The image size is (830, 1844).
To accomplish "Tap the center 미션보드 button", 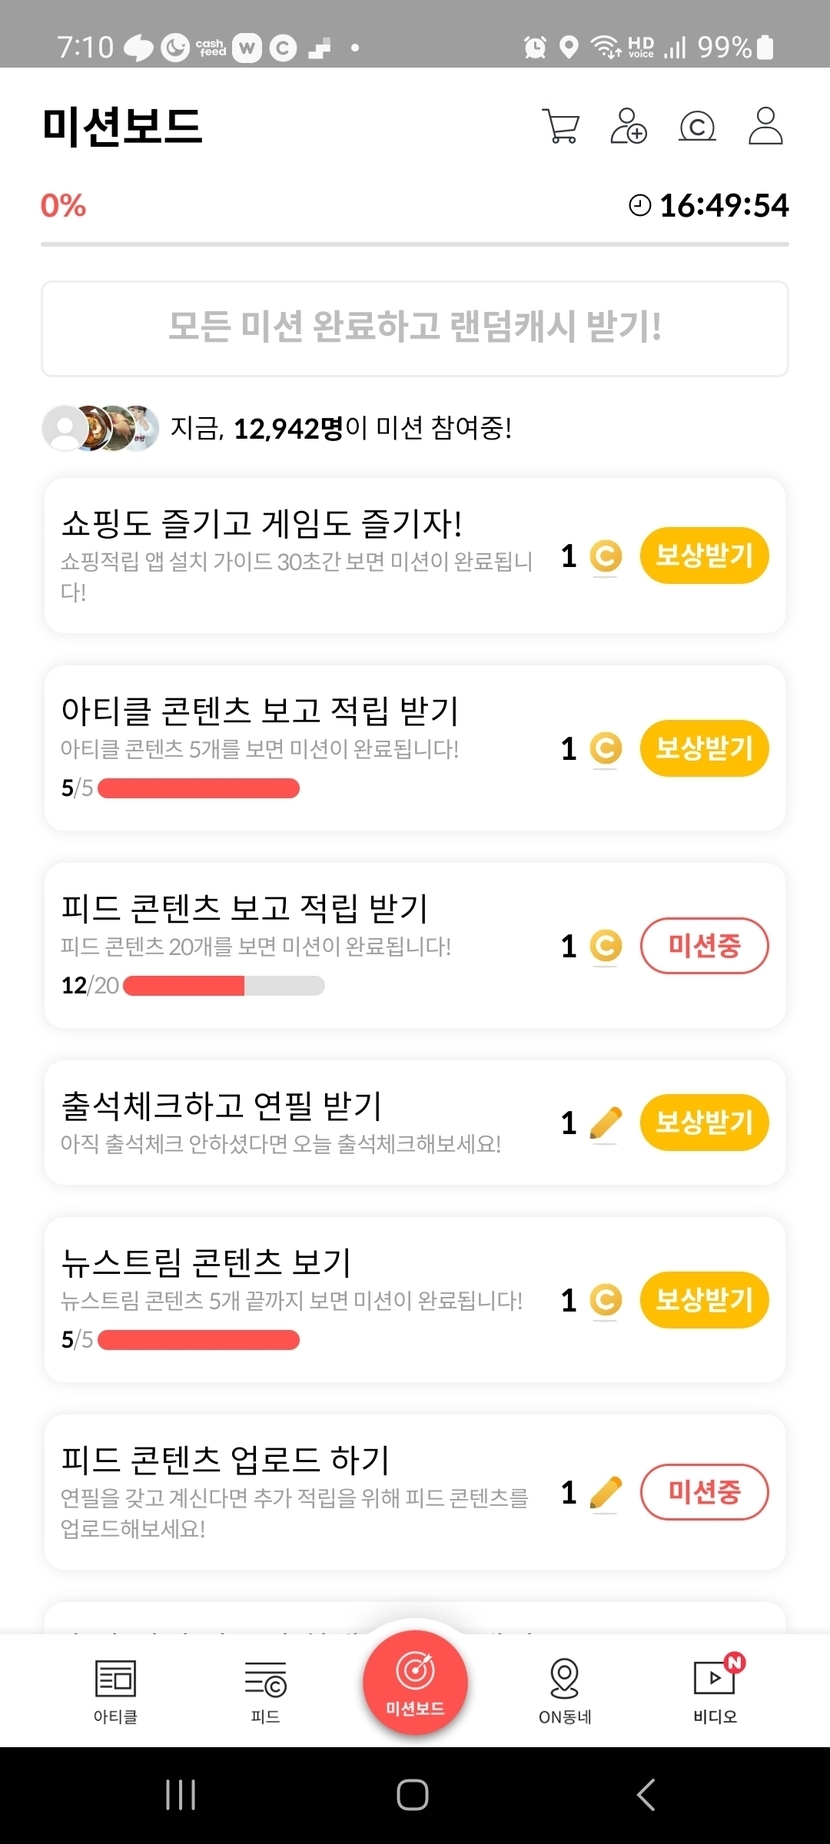I will [415, 1681].
